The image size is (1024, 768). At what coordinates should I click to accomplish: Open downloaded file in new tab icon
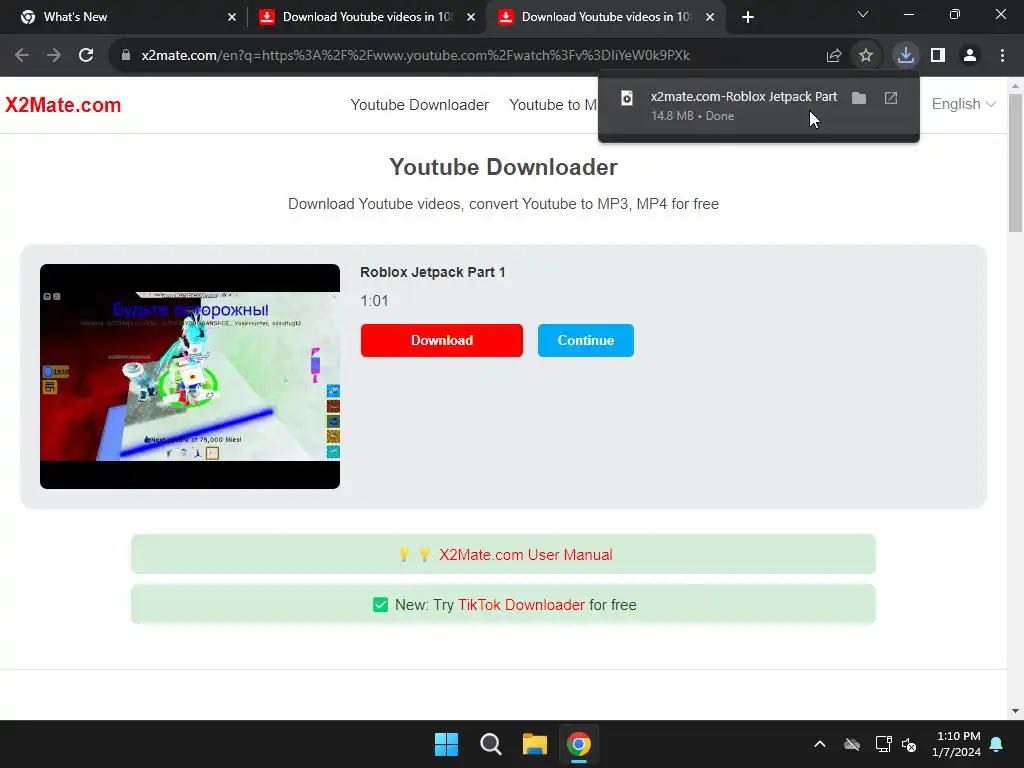pyautogui.click(x=891, y=98)
